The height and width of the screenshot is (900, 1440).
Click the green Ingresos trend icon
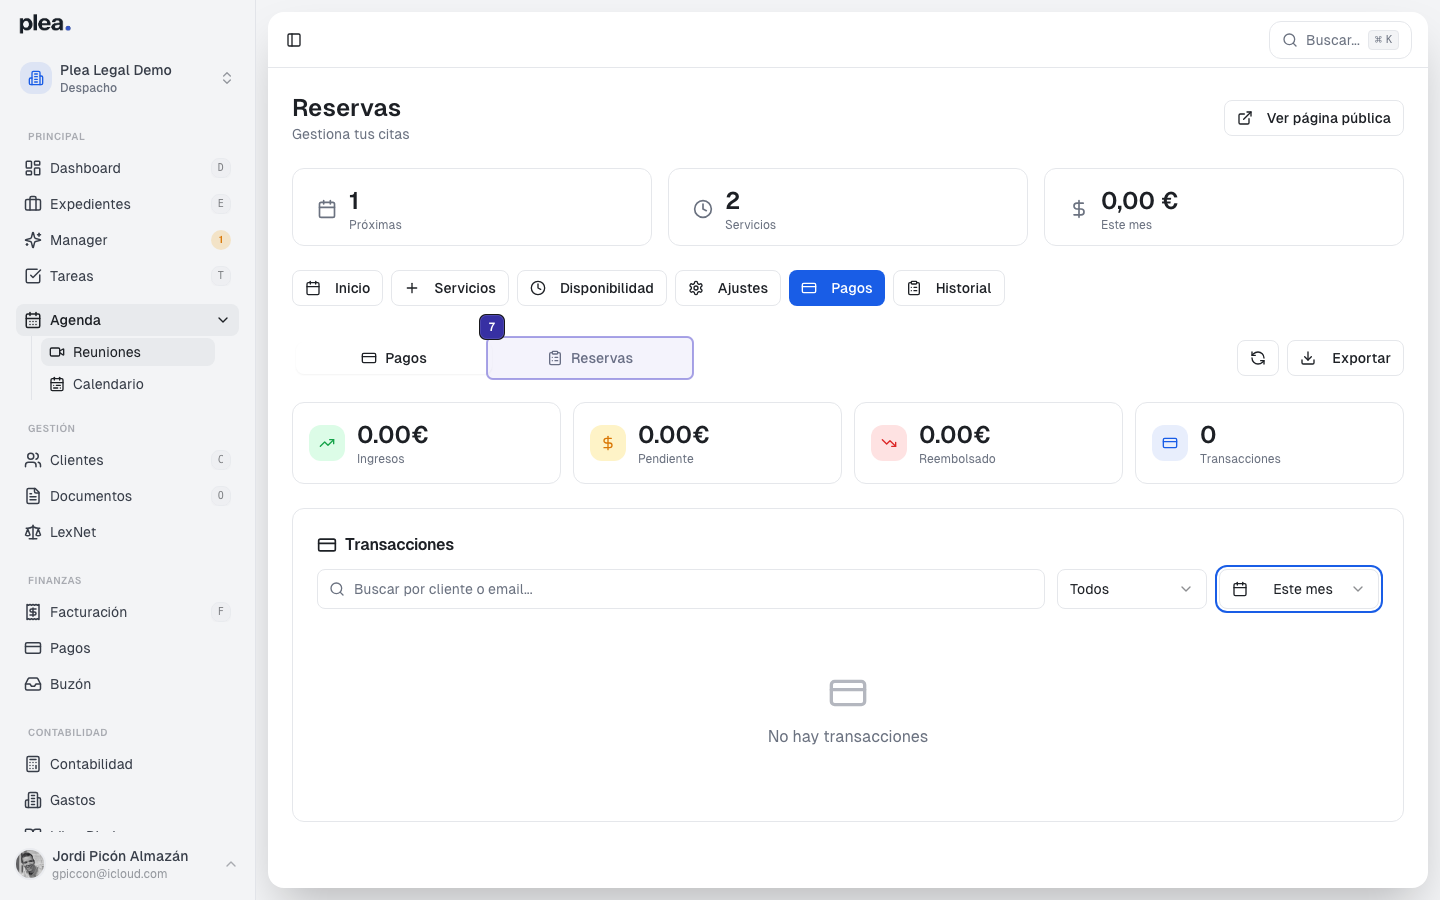pyautogui.click(x=327, y=443)
